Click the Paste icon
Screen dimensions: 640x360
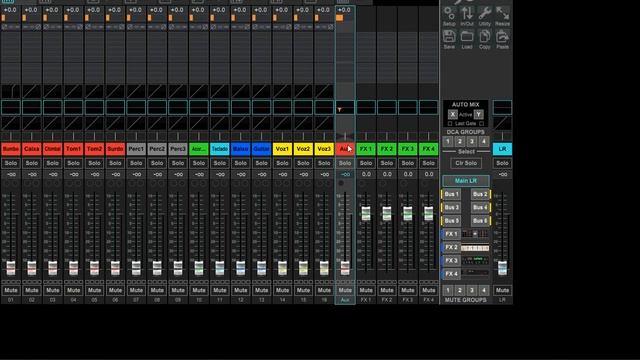click(502, 40)
